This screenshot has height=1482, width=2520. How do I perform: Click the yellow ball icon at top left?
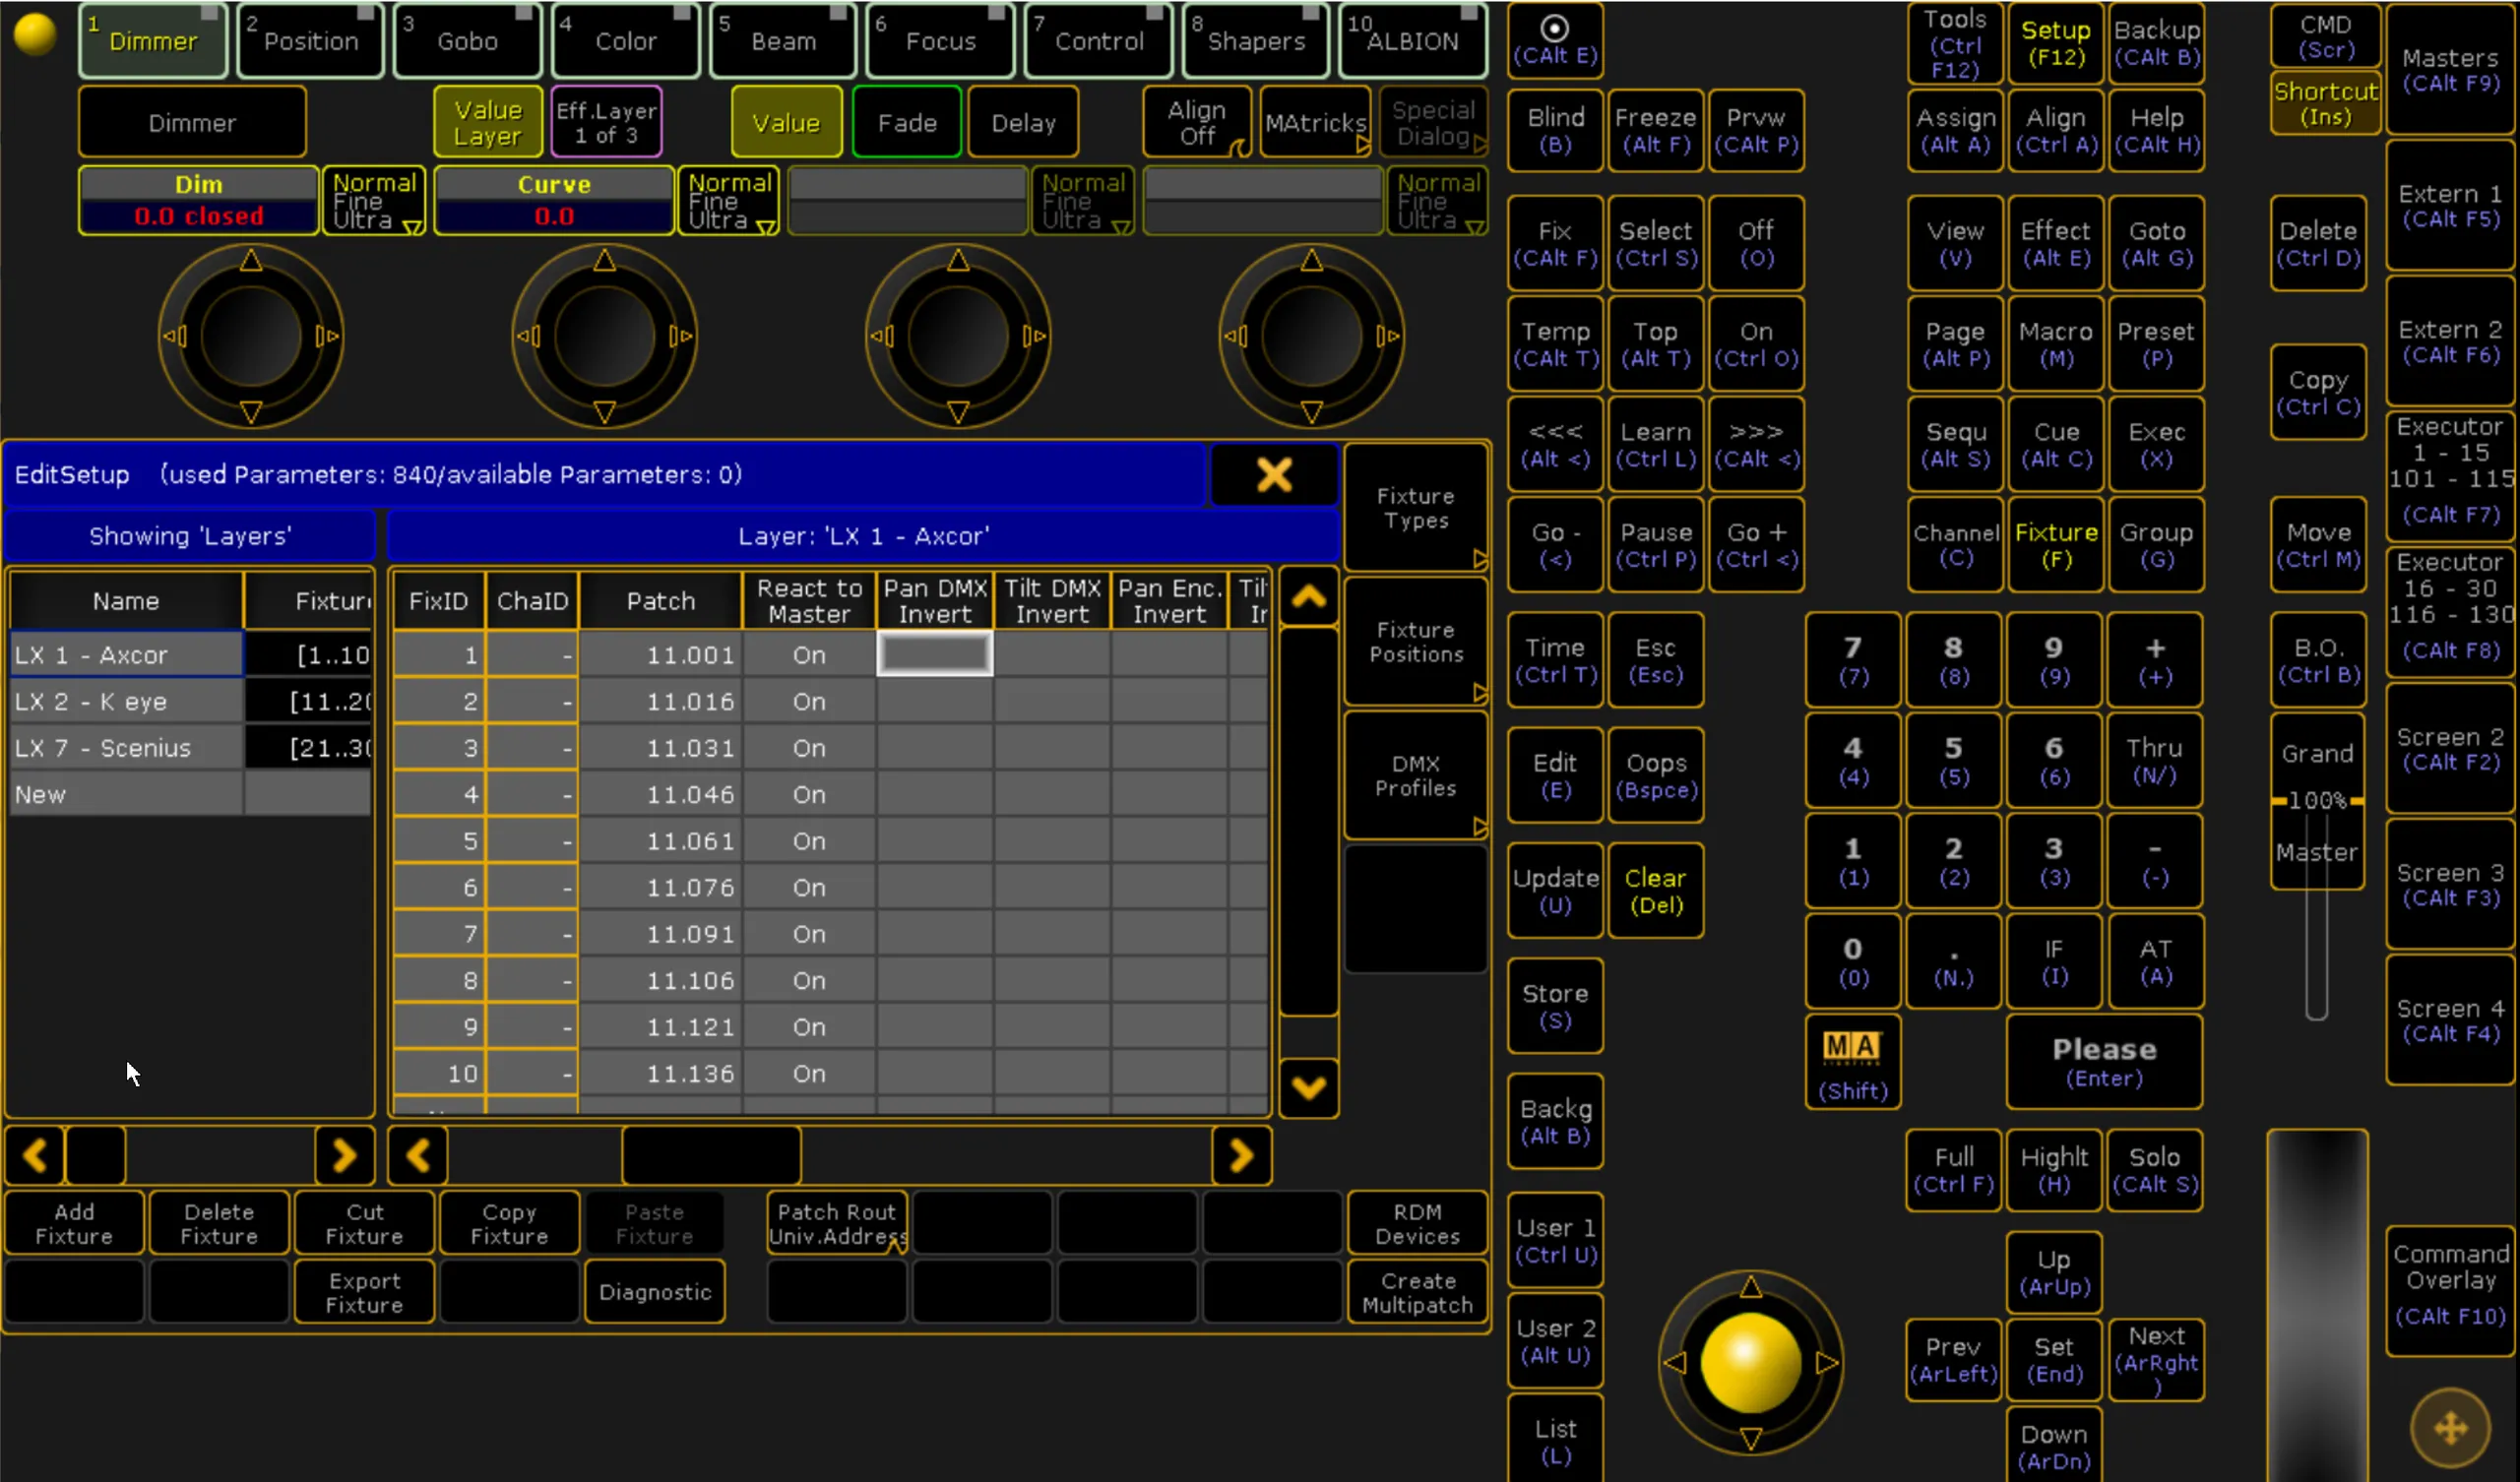click(35, 35)
